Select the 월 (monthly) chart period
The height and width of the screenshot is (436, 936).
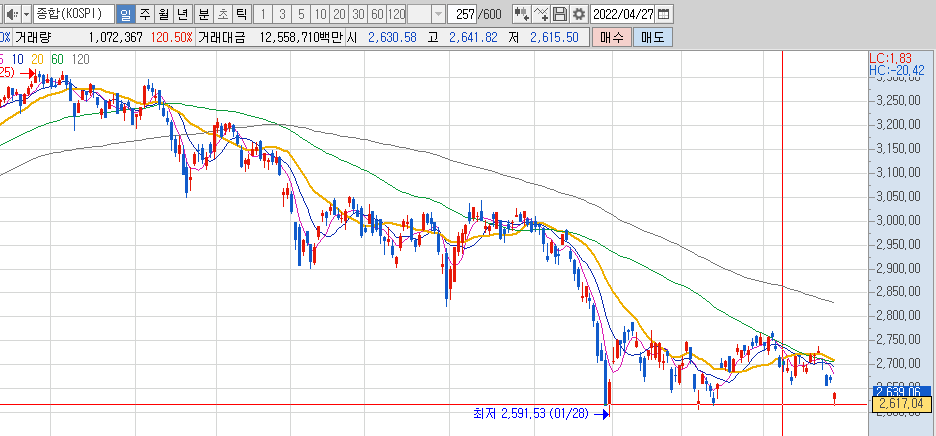tap(164, 13)
